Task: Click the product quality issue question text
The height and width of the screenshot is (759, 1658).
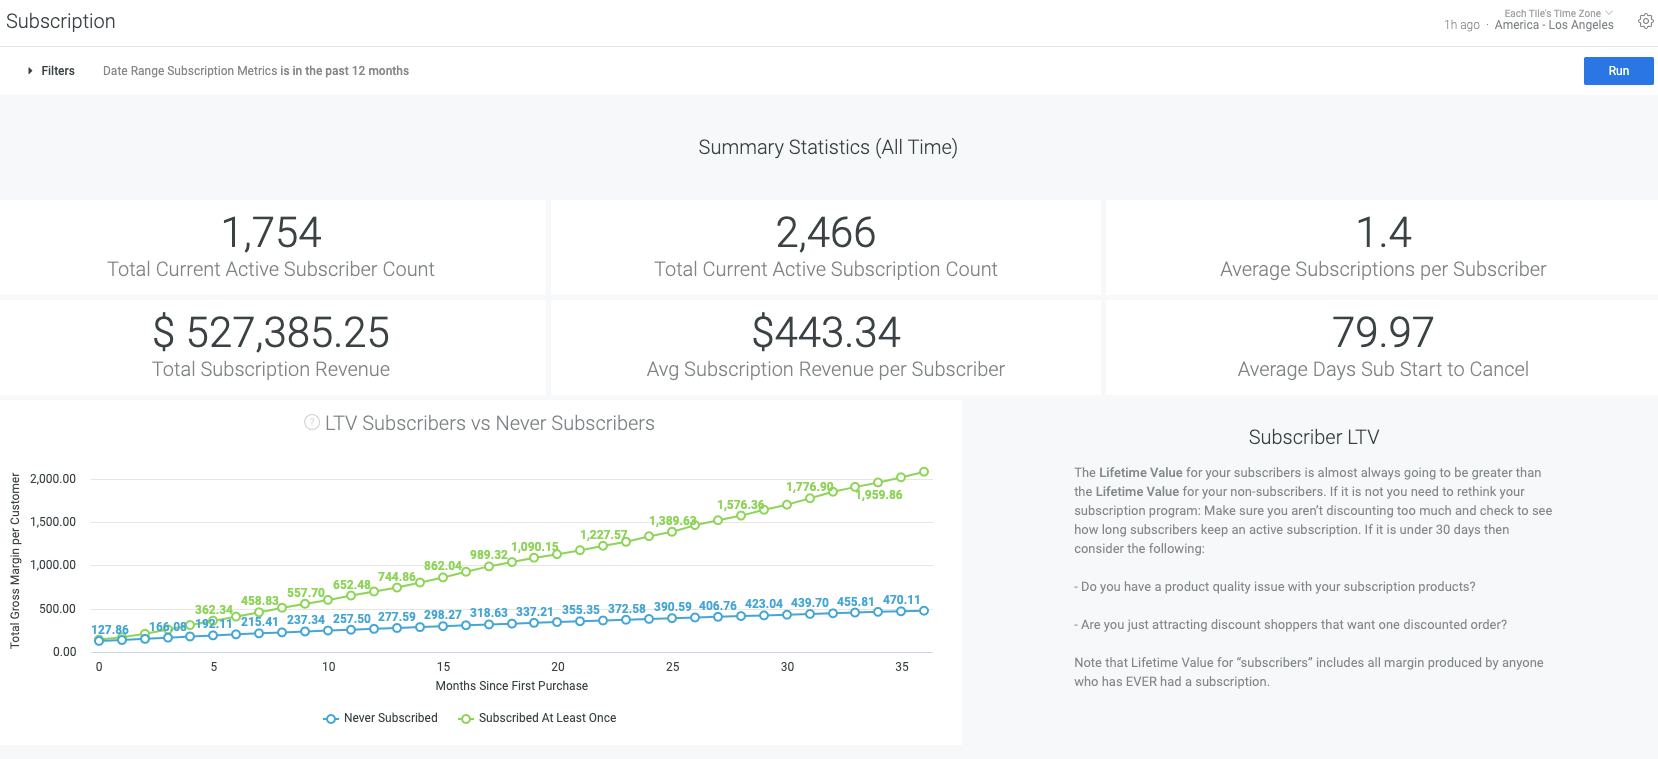Action: click(1275, 587)
